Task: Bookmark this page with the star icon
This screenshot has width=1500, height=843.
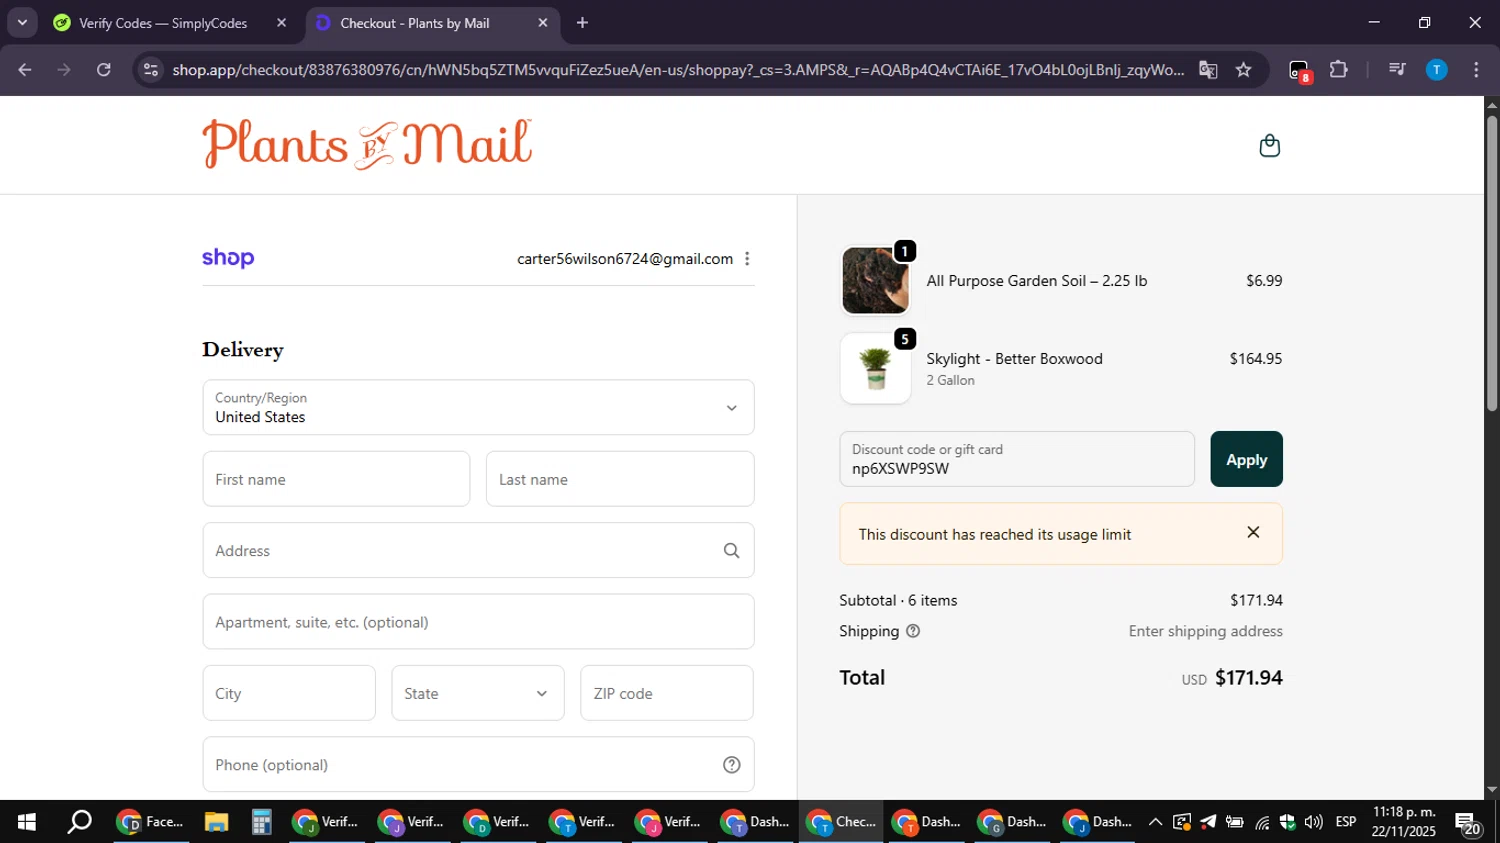Action: click(x=1243, y=70)
